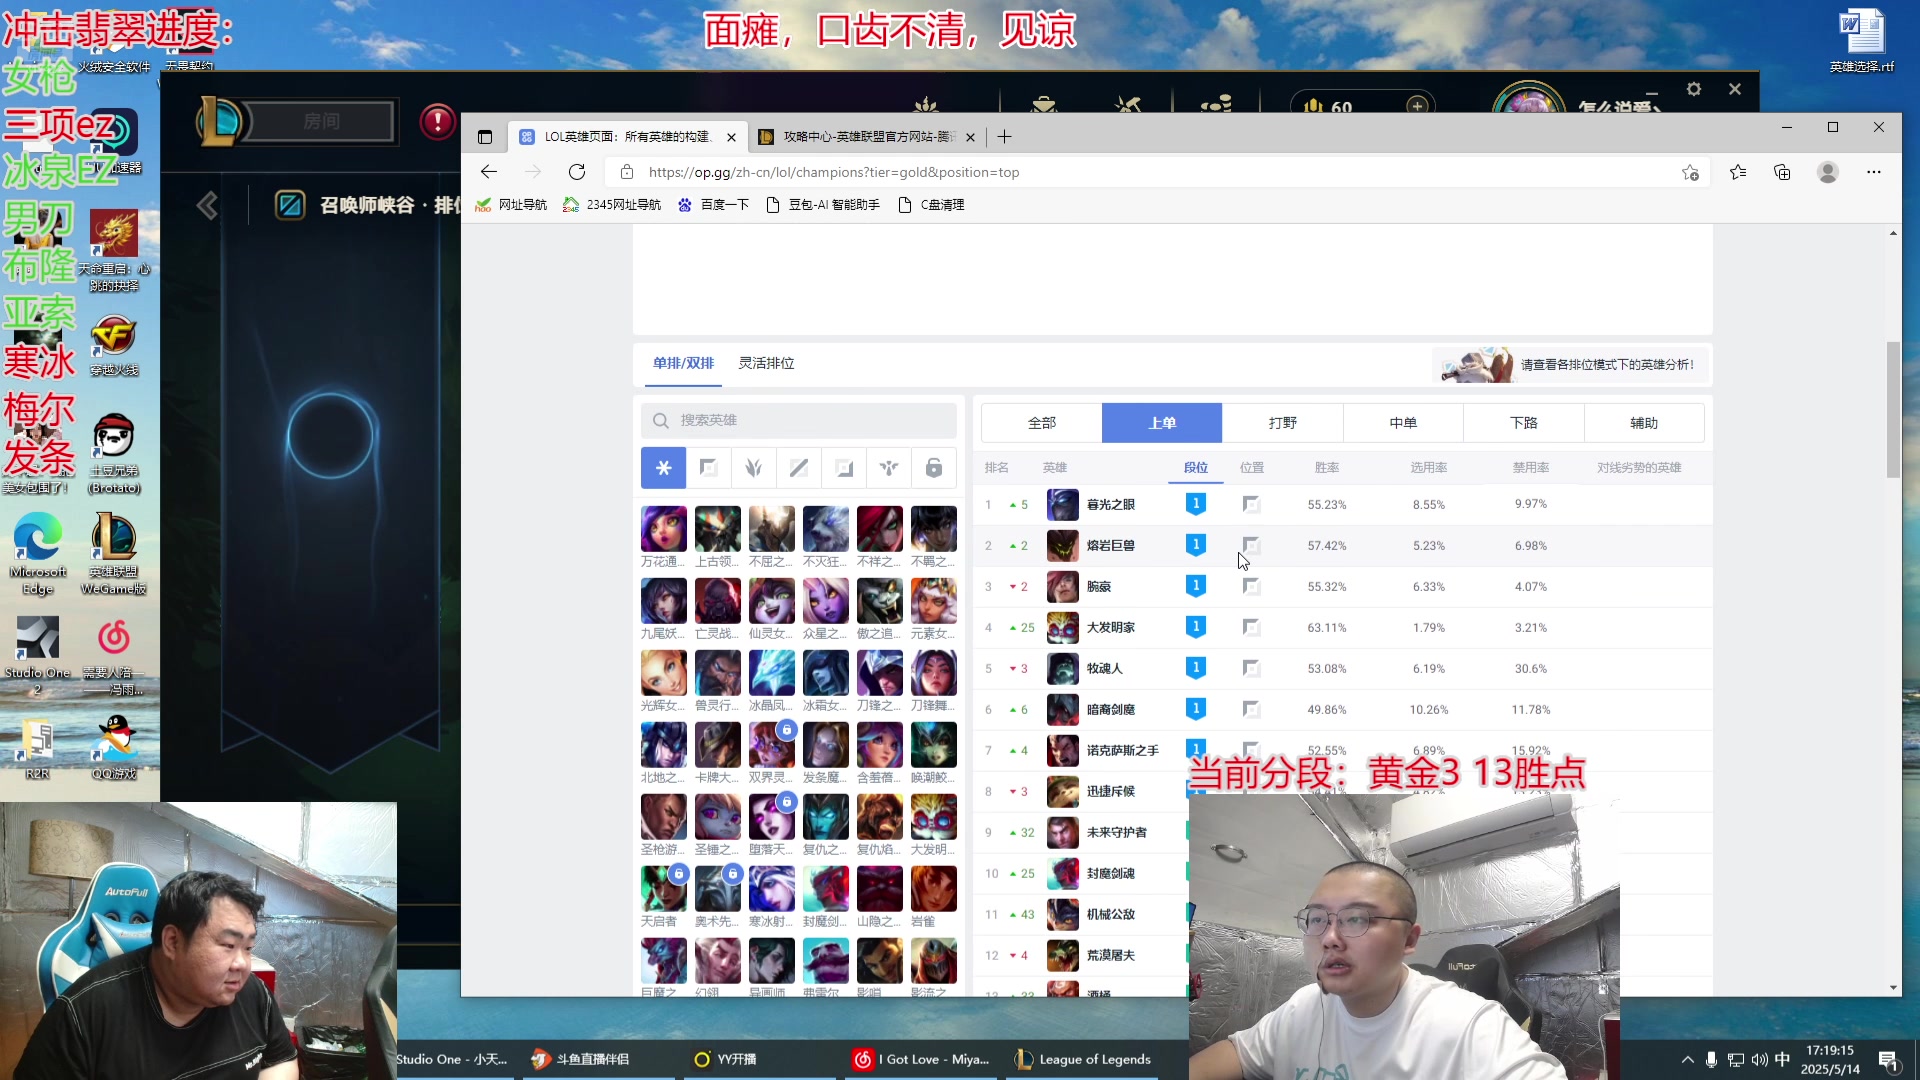Add this page to favorites star
This screenshot has width=1920, height=1080.
(1690, 172)
